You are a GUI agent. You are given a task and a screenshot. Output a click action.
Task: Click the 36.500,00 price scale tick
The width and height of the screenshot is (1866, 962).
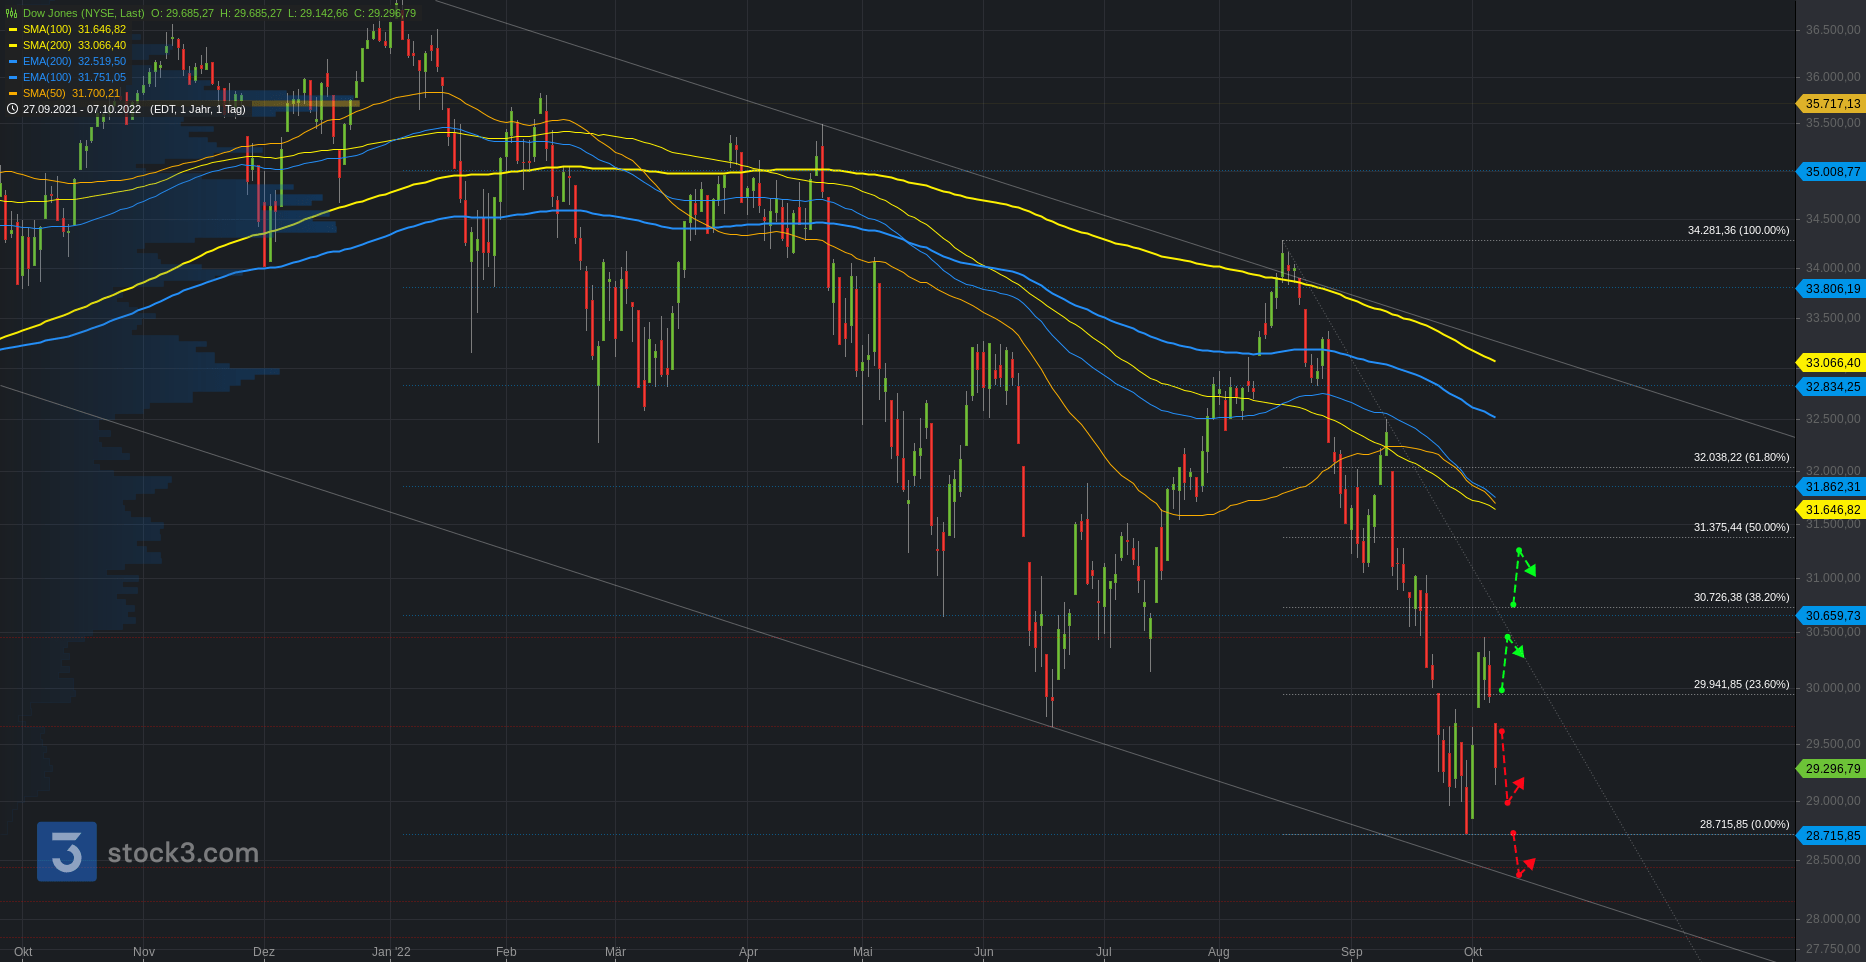click(1833, 30)
